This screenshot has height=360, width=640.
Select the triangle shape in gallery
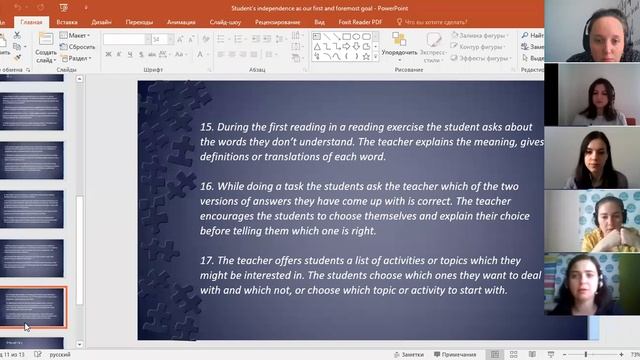coord(317,47)
